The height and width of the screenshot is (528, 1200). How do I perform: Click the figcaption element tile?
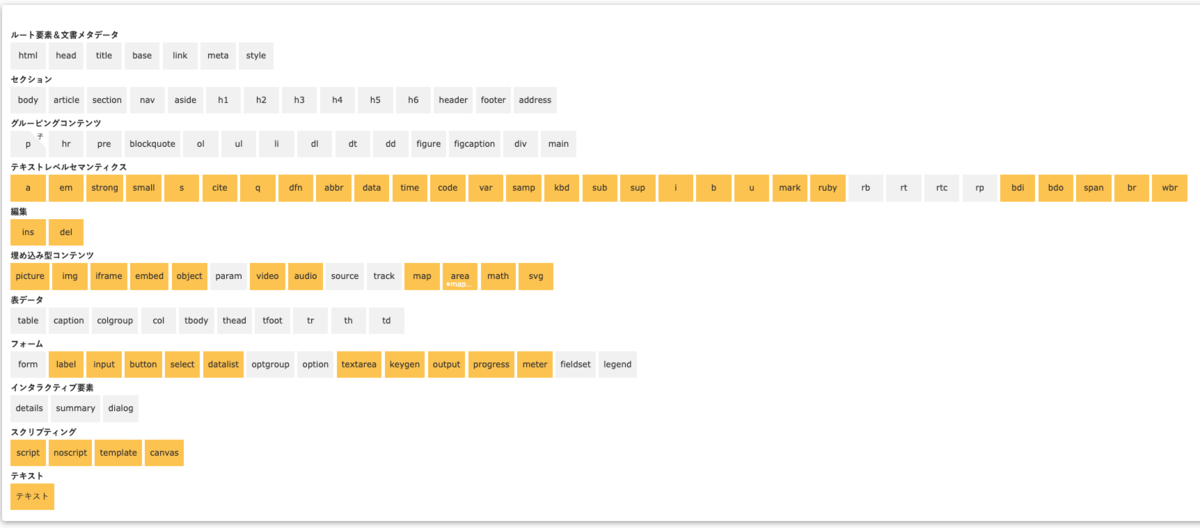tap(474, 144)
